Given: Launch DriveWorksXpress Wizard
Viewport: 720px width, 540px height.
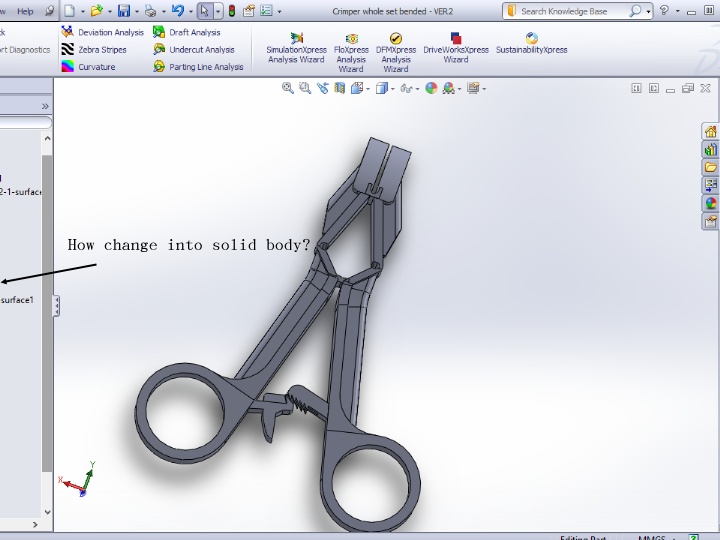Looking at the screenshot, I should (x=456, y=48).
